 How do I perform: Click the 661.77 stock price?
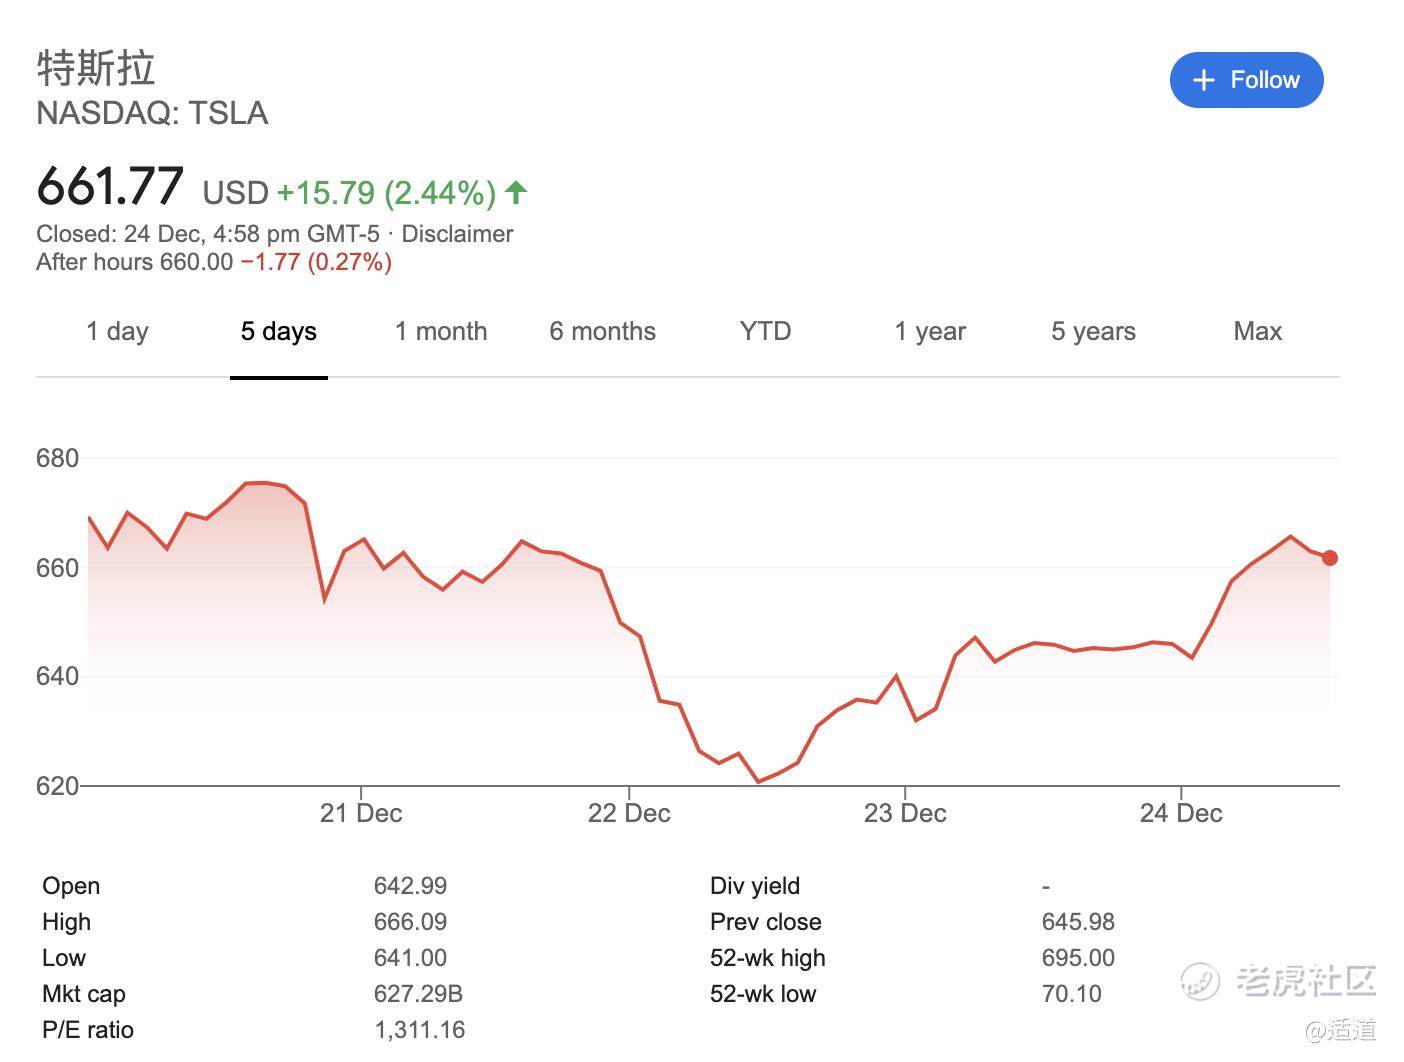point(110,186)
